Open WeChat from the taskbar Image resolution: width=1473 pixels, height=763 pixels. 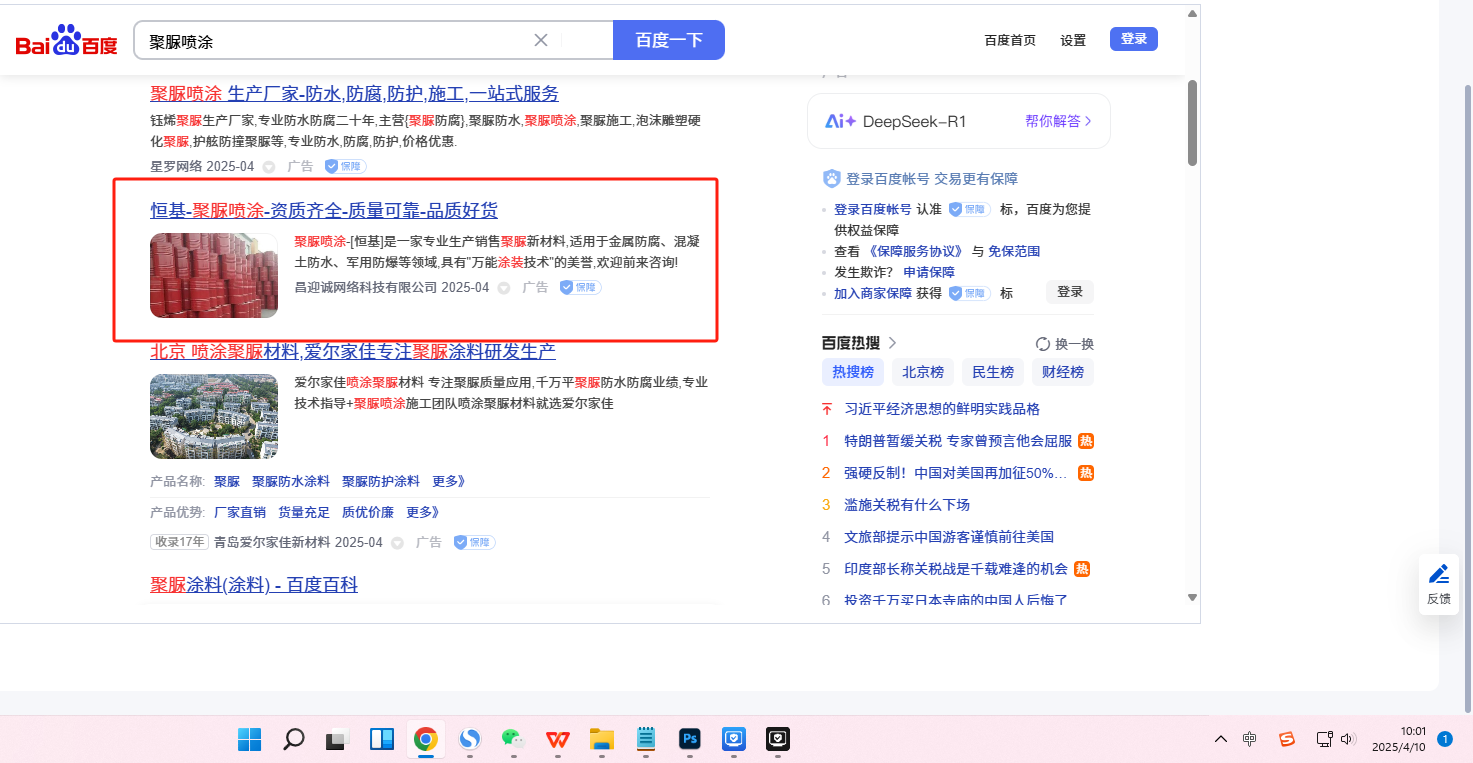(x=513, y=739)
